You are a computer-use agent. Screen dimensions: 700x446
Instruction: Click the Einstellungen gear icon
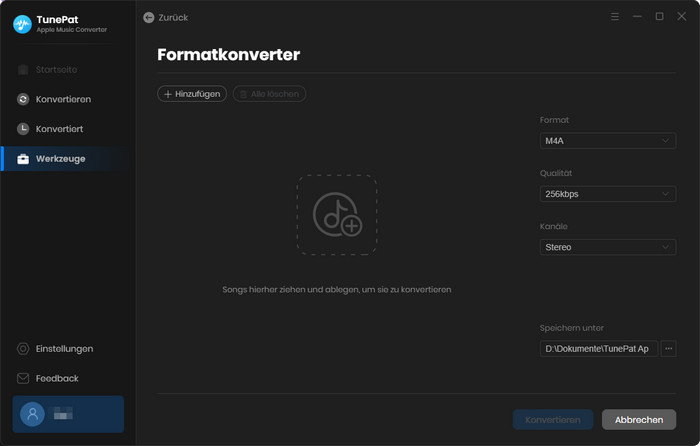[23, 349]
